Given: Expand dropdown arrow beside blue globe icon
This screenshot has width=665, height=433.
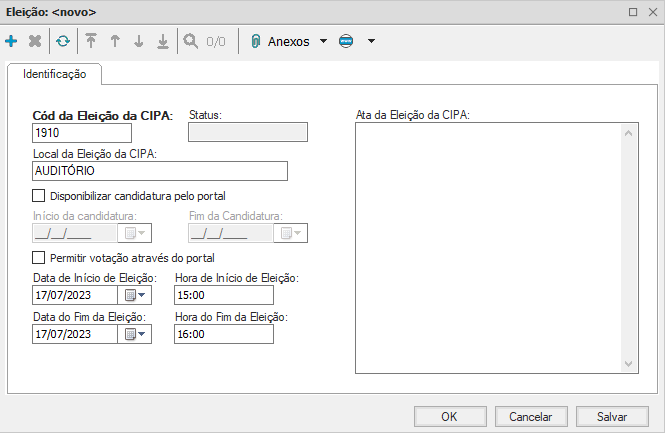Looking at the screenshot, I should 371,42.
